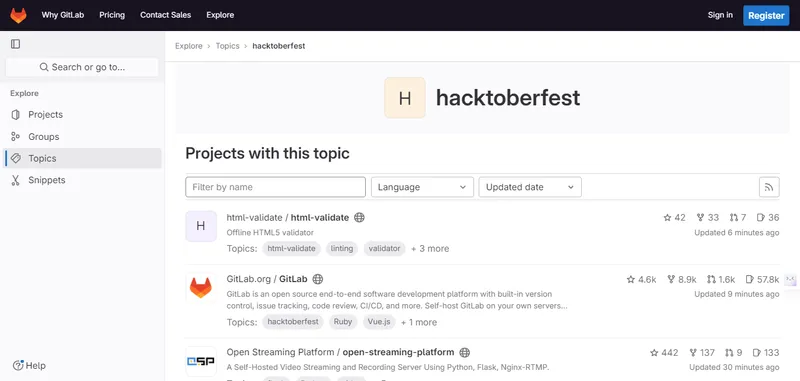The width and height of the screenshot is (800, 381).
Task: Click 'Updated 6 minutes ago' text
Action: coord(737,233)
